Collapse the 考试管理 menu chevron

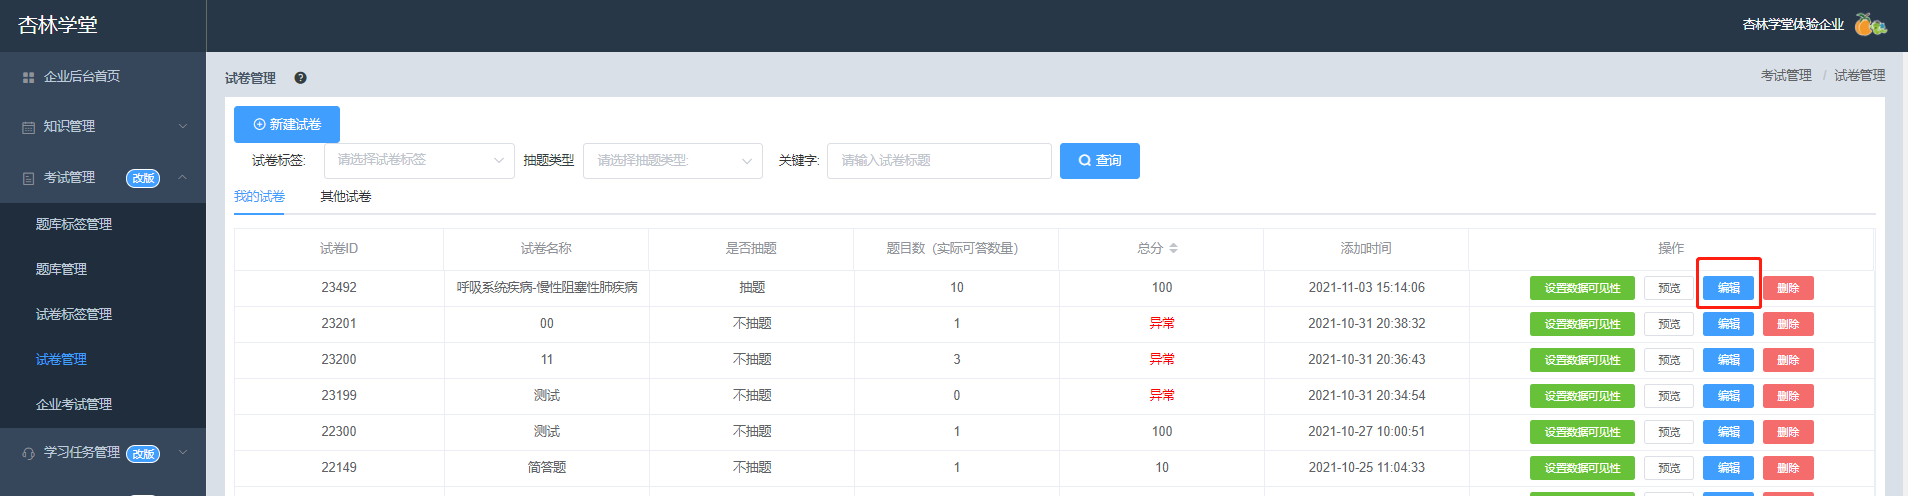tap(183, 177)
